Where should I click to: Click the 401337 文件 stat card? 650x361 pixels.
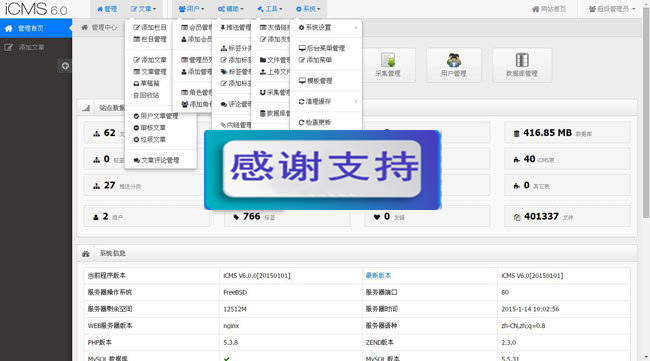[x=567, y=216]
